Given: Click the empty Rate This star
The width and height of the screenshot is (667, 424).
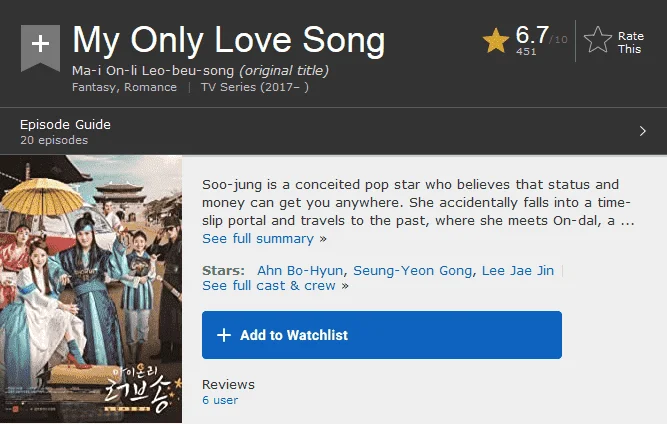Looking at the screenshot, I should (598, 40).
